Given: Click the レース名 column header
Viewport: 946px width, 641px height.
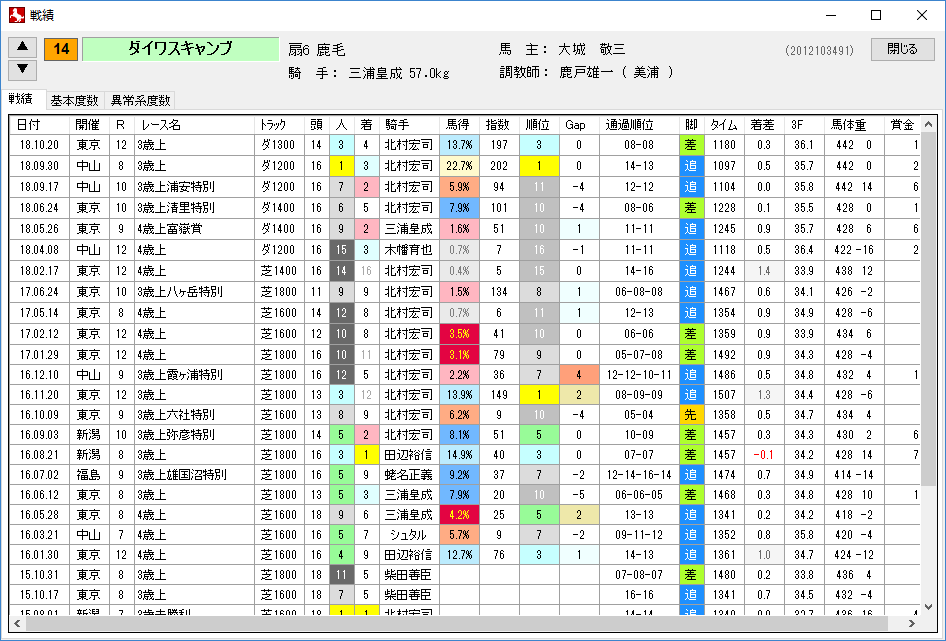Looking at the screenshot, I should (x=195, y=125).
